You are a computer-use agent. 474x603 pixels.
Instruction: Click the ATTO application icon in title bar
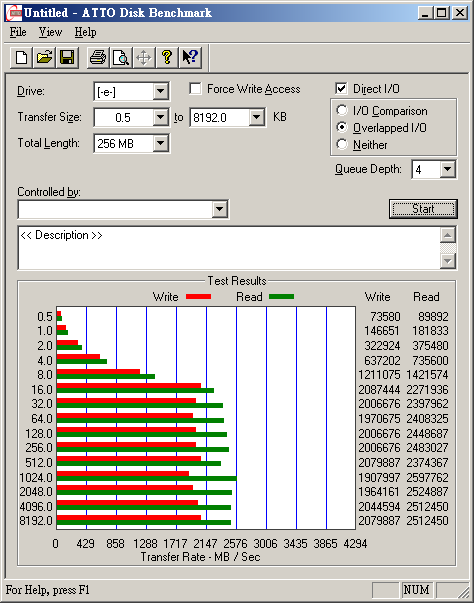(x=14, y=13)
